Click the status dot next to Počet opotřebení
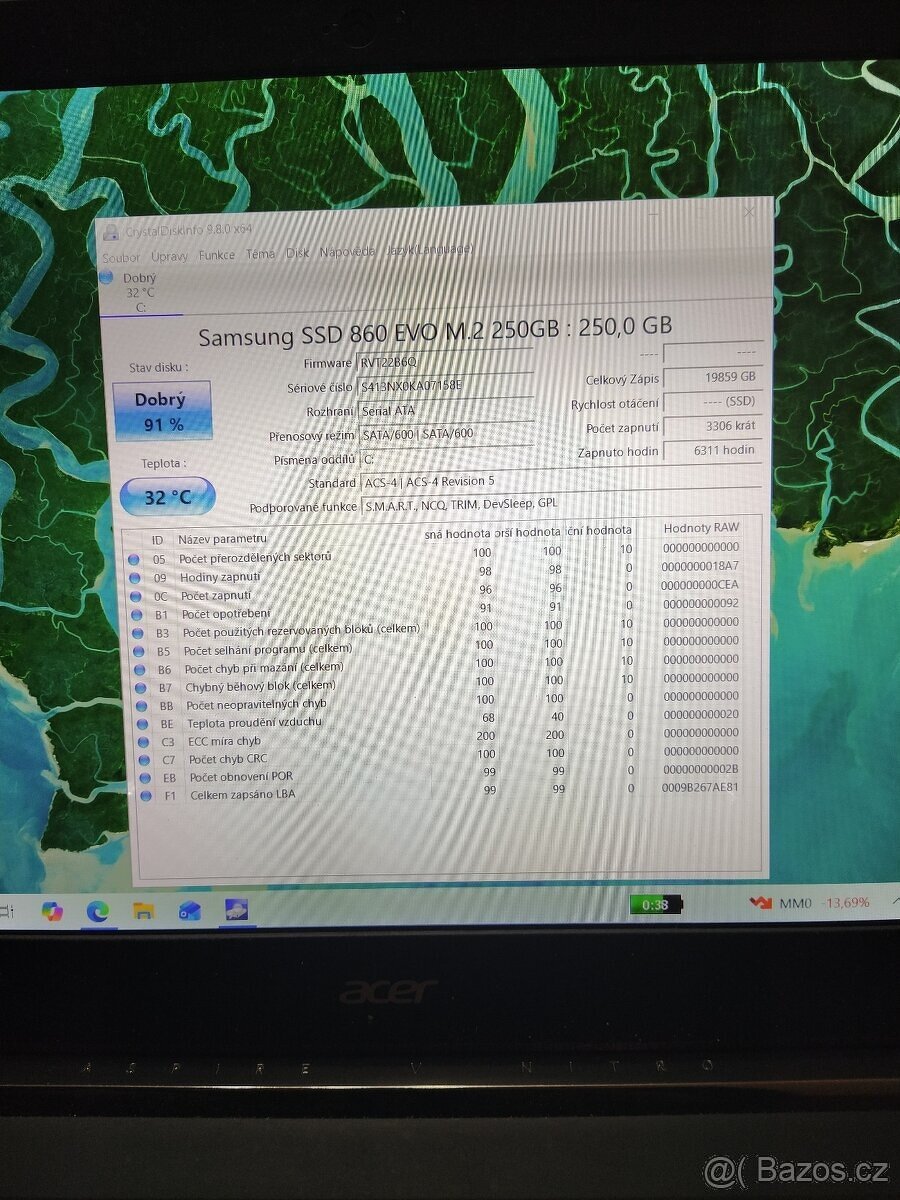Image resolution: width=900 pixels, height=1200 pixels. point(136,613)
